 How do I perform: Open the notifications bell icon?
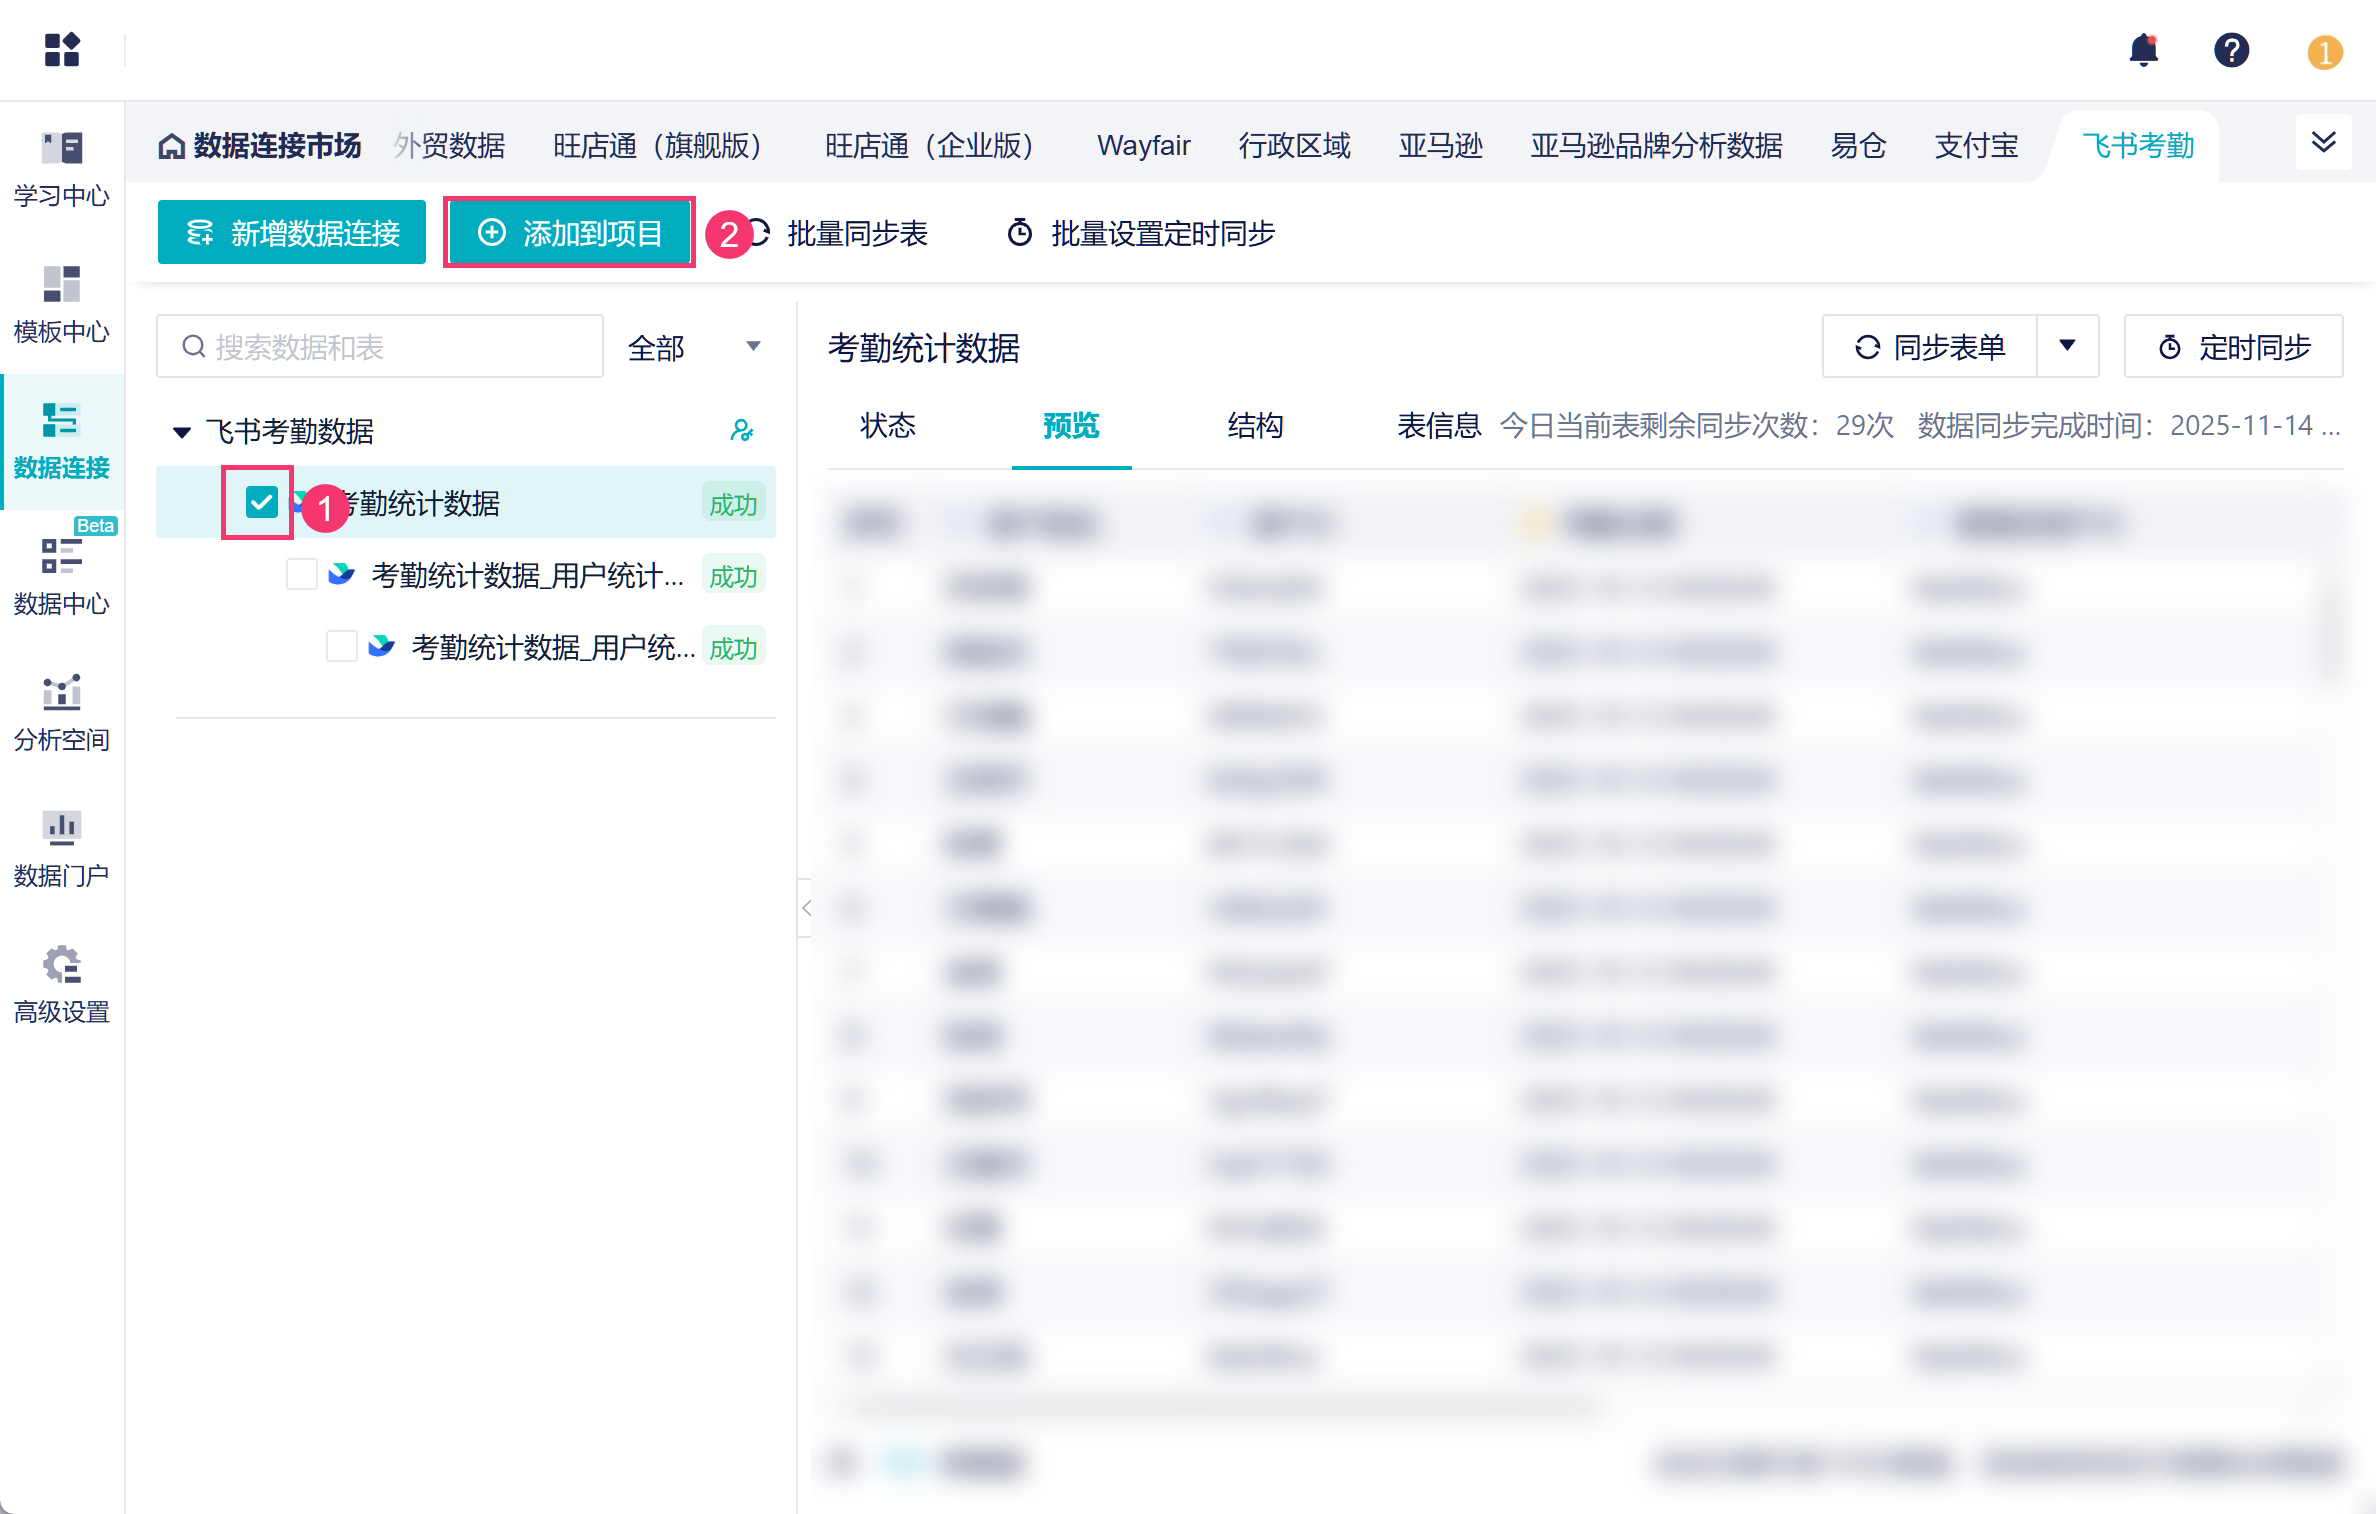tap(2143, 50)
